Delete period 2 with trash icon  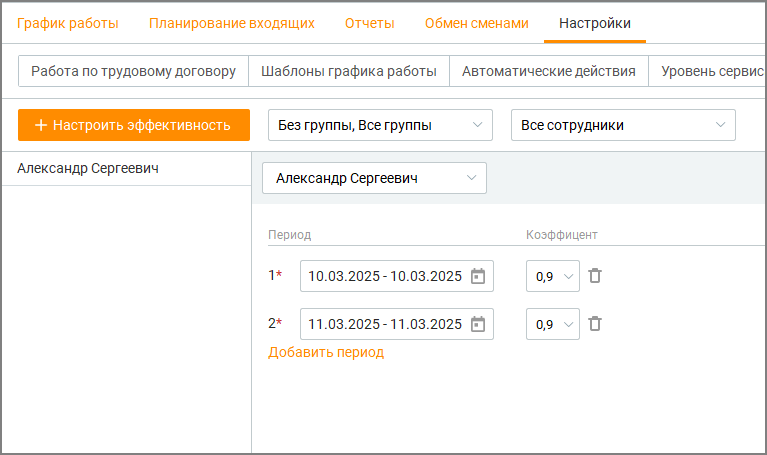595,324
